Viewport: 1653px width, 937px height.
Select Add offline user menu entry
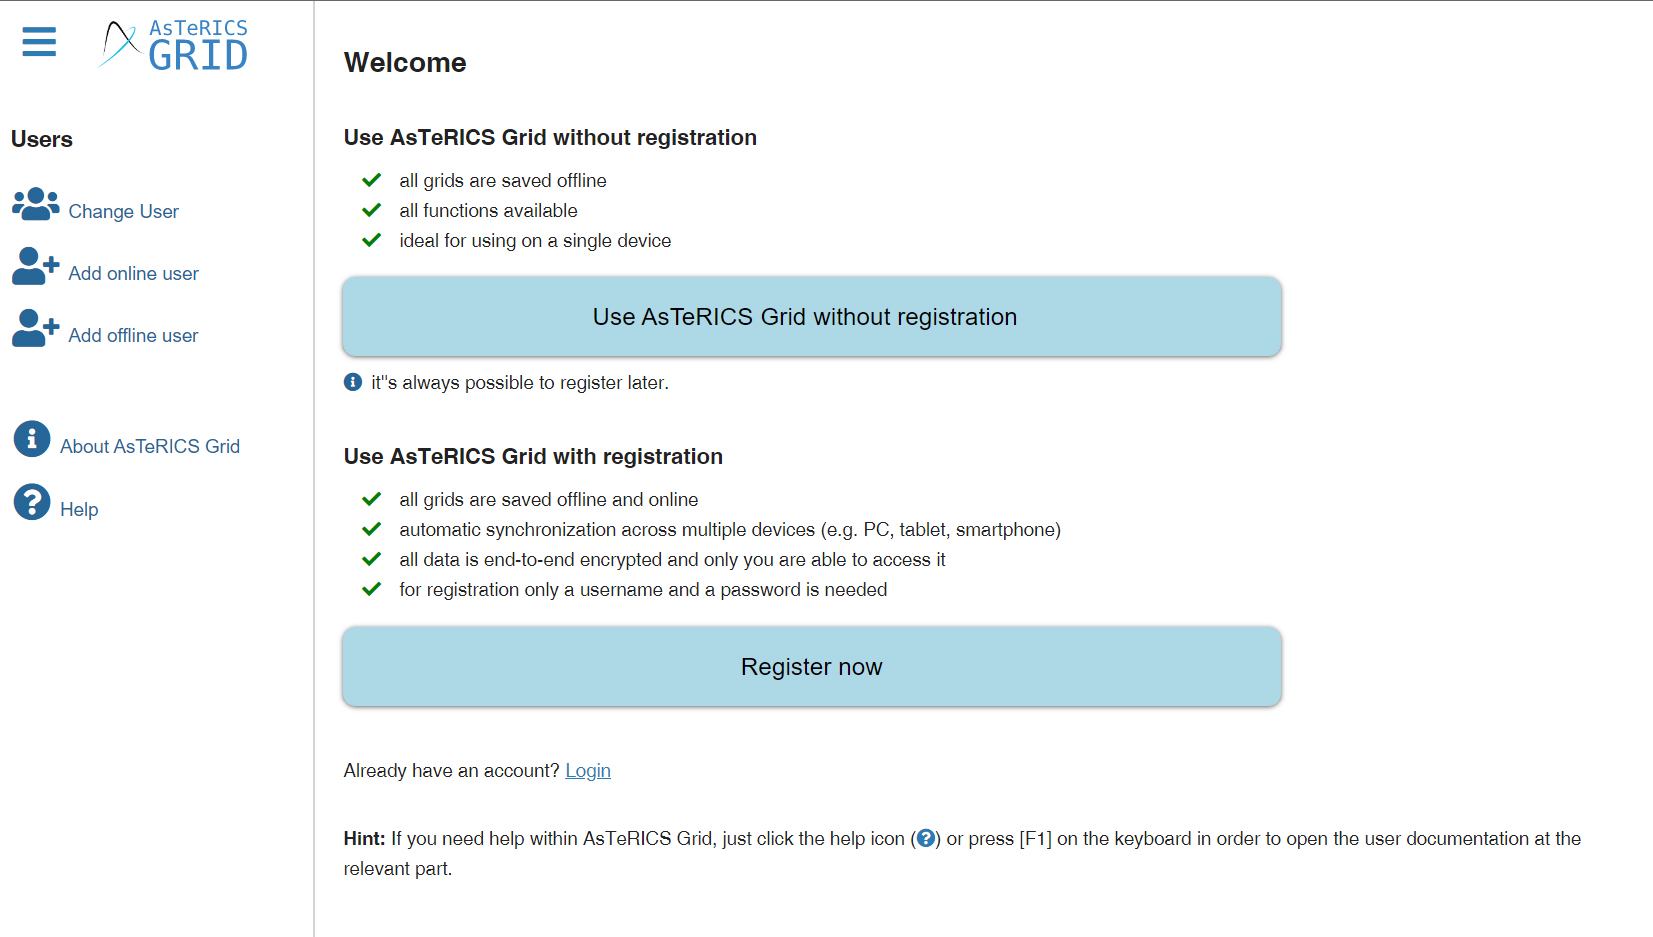(133, 335)
